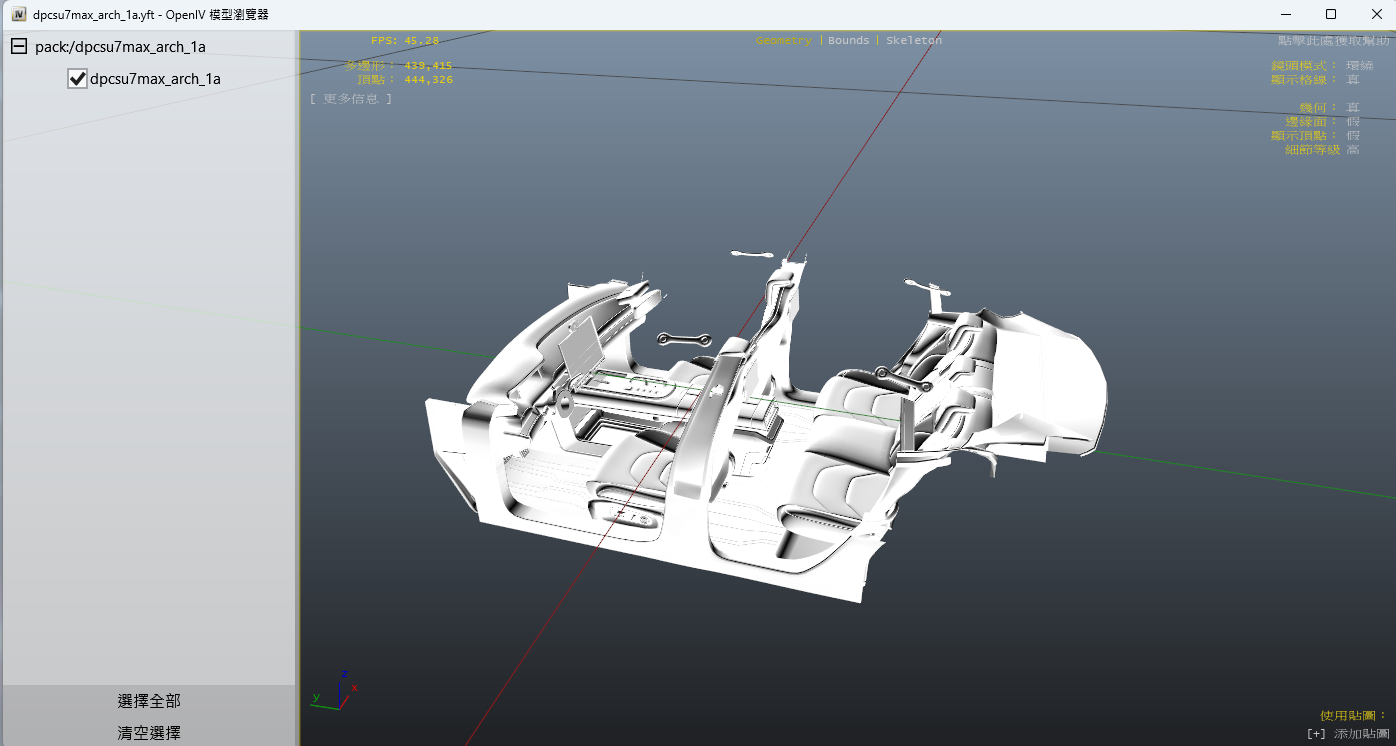The image size is (1396, 746).
Task: Toggle the 顯示頂點 vertices setting
Action: pyautogui.click(x=1352, y=136)
